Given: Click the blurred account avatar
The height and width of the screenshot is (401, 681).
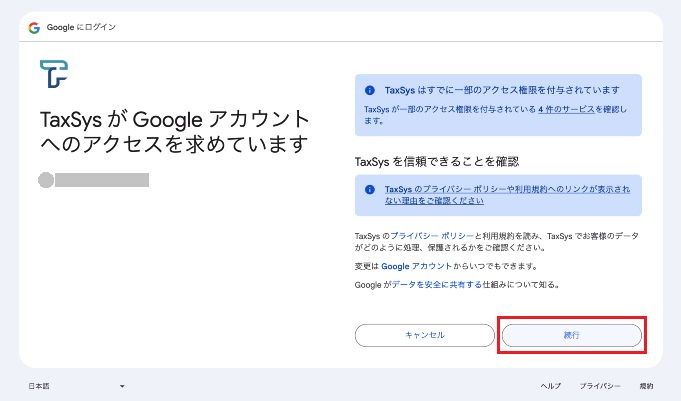Looking at the screenshot, I should pyautogui.click(x=46, y=180).
